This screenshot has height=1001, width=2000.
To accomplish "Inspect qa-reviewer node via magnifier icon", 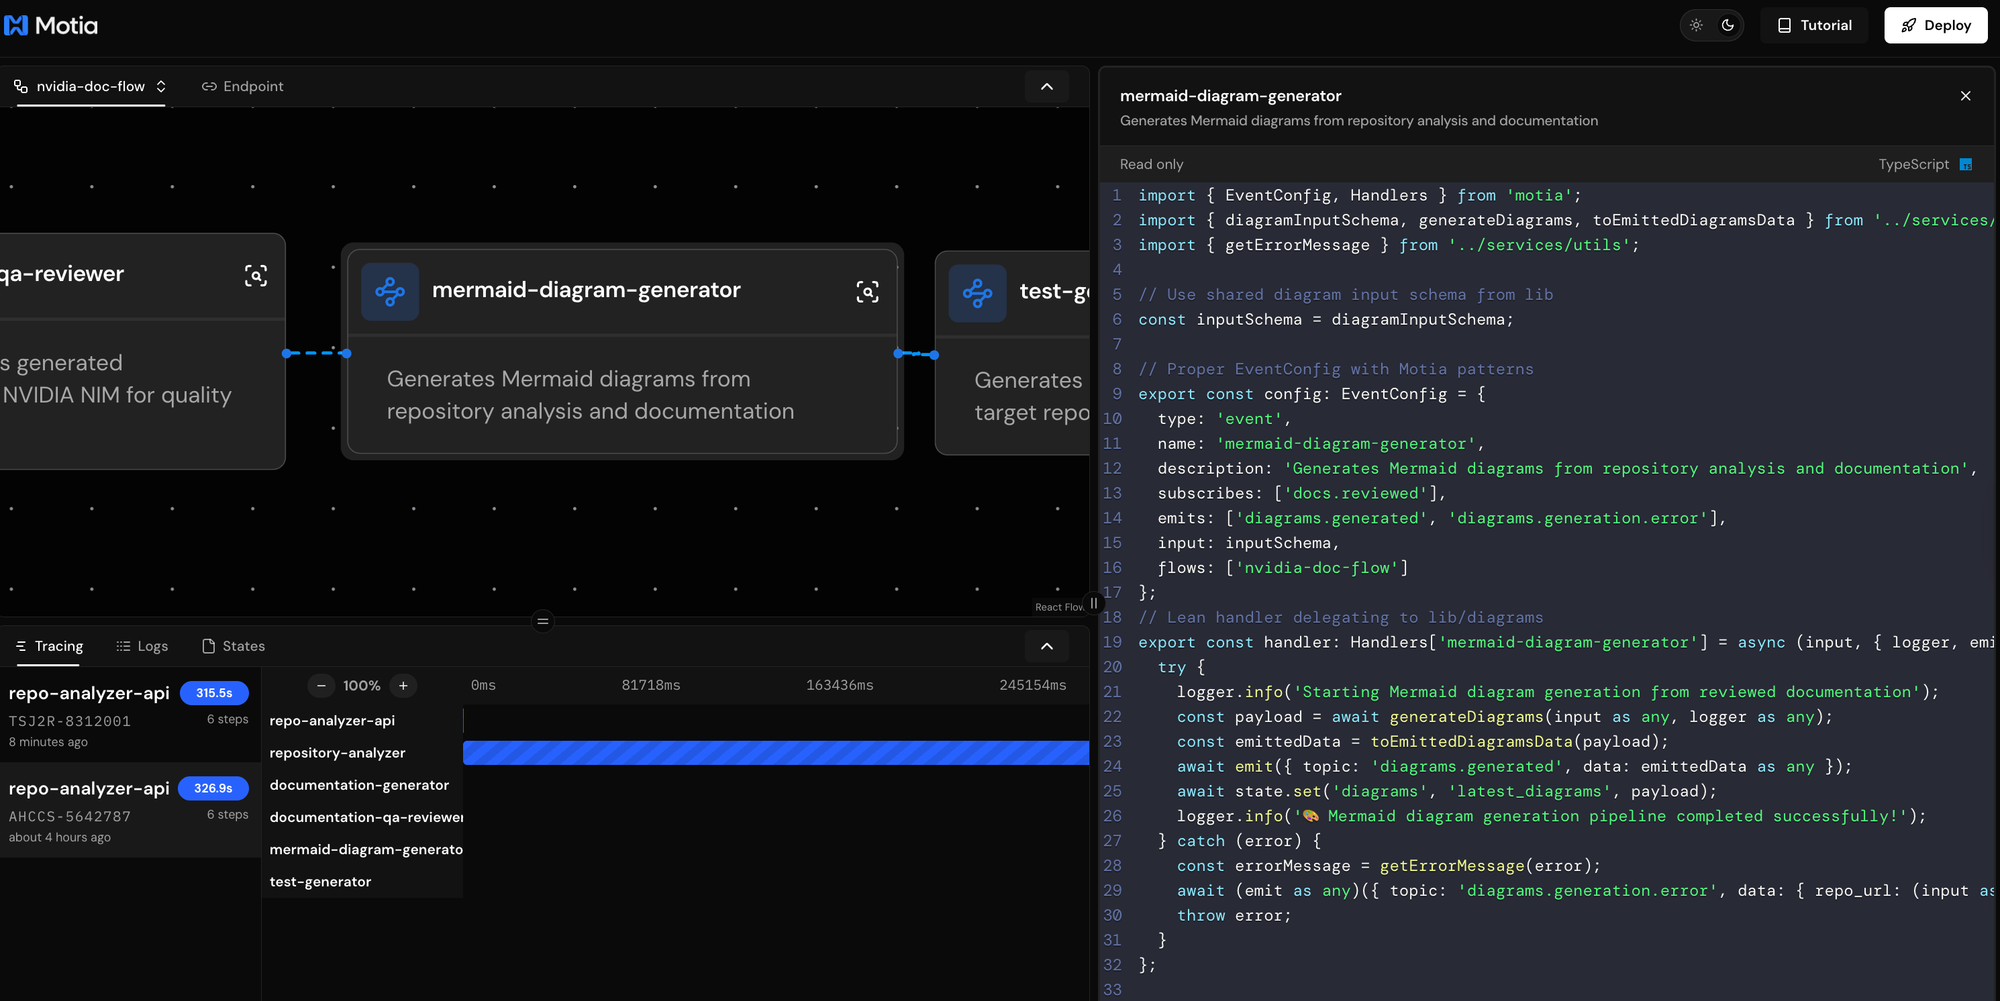I will click(x=256, y=276).
